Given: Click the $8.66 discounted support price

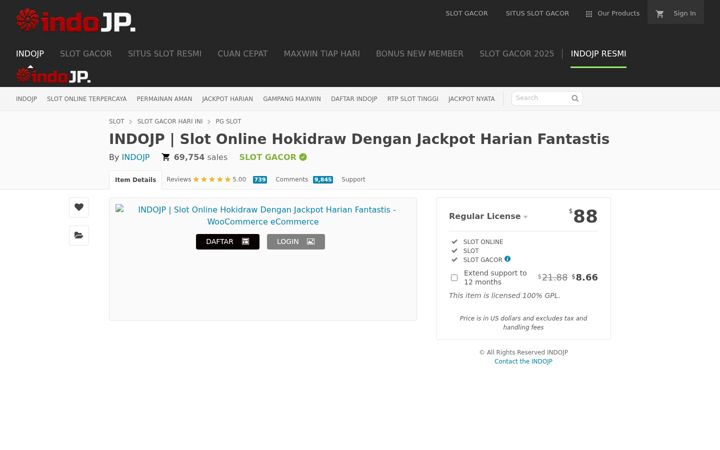Looking at the screenshot, I should (x=585, y=277).
